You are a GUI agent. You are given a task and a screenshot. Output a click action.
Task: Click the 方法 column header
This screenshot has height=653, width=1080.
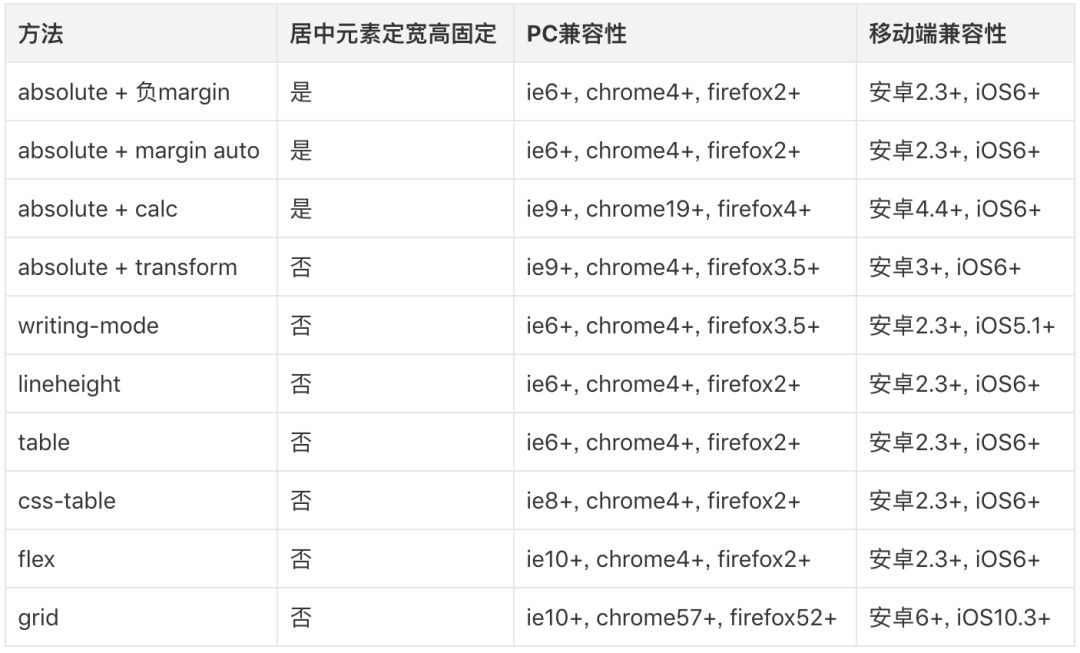(x=141, y=33)
